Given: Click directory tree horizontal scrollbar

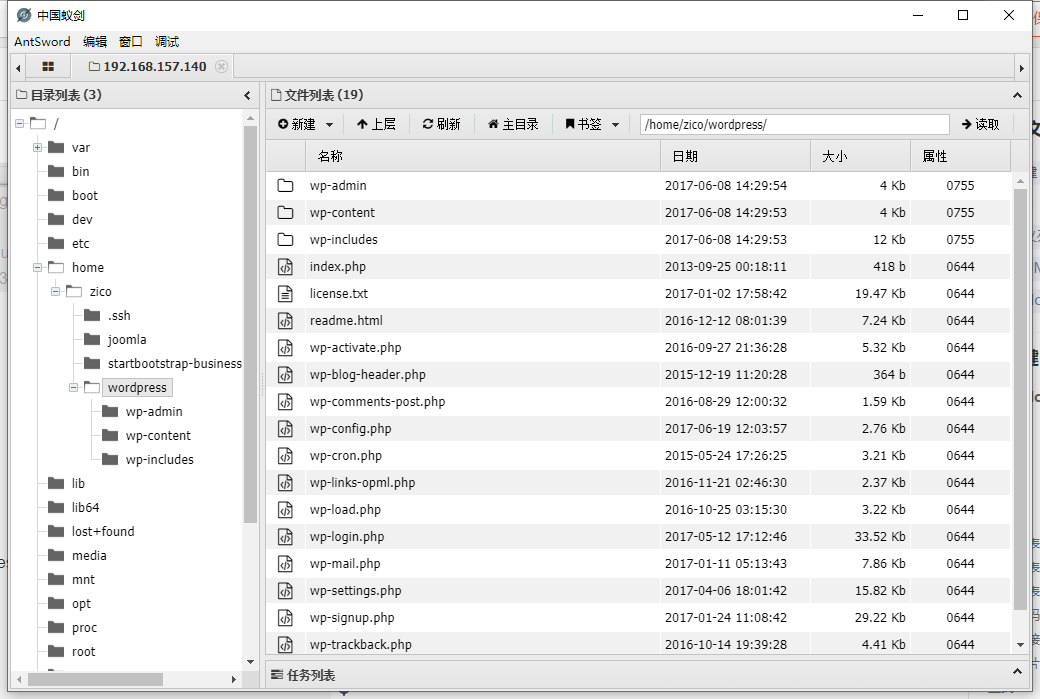Looking at the screenshot, I should click(x=96, y=679).
